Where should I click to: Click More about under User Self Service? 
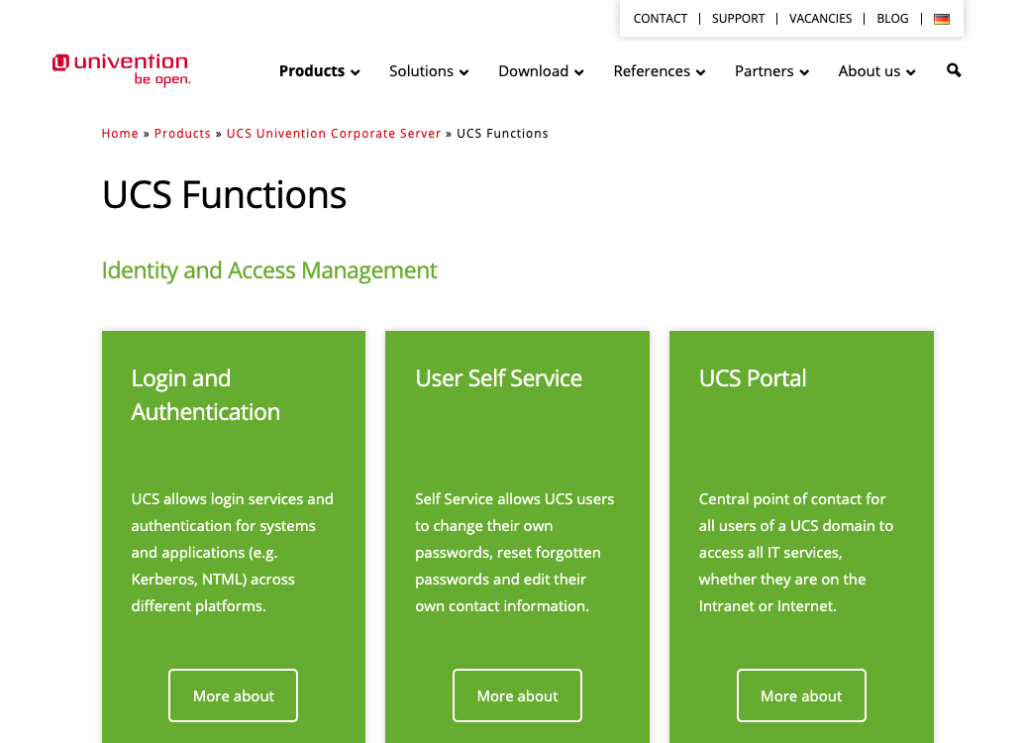point(517,696)
